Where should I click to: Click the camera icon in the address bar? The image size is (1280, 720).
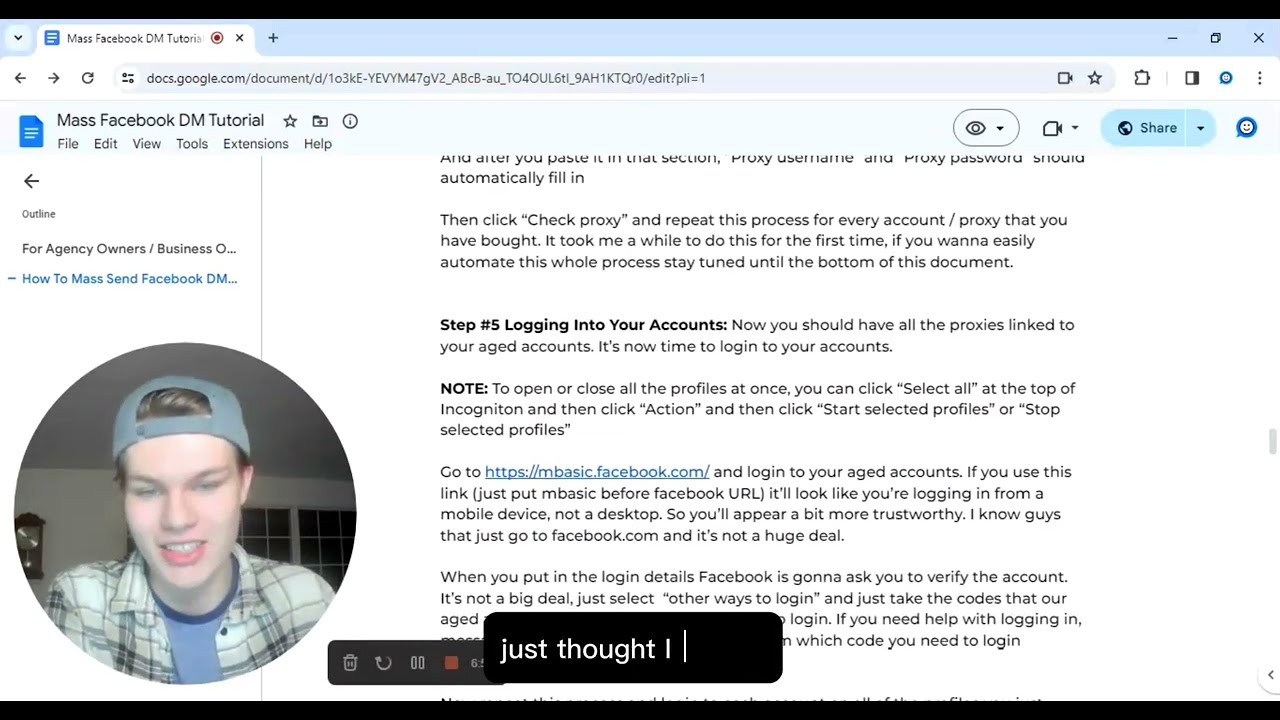pyautogui.click(x=1065, y=78)
